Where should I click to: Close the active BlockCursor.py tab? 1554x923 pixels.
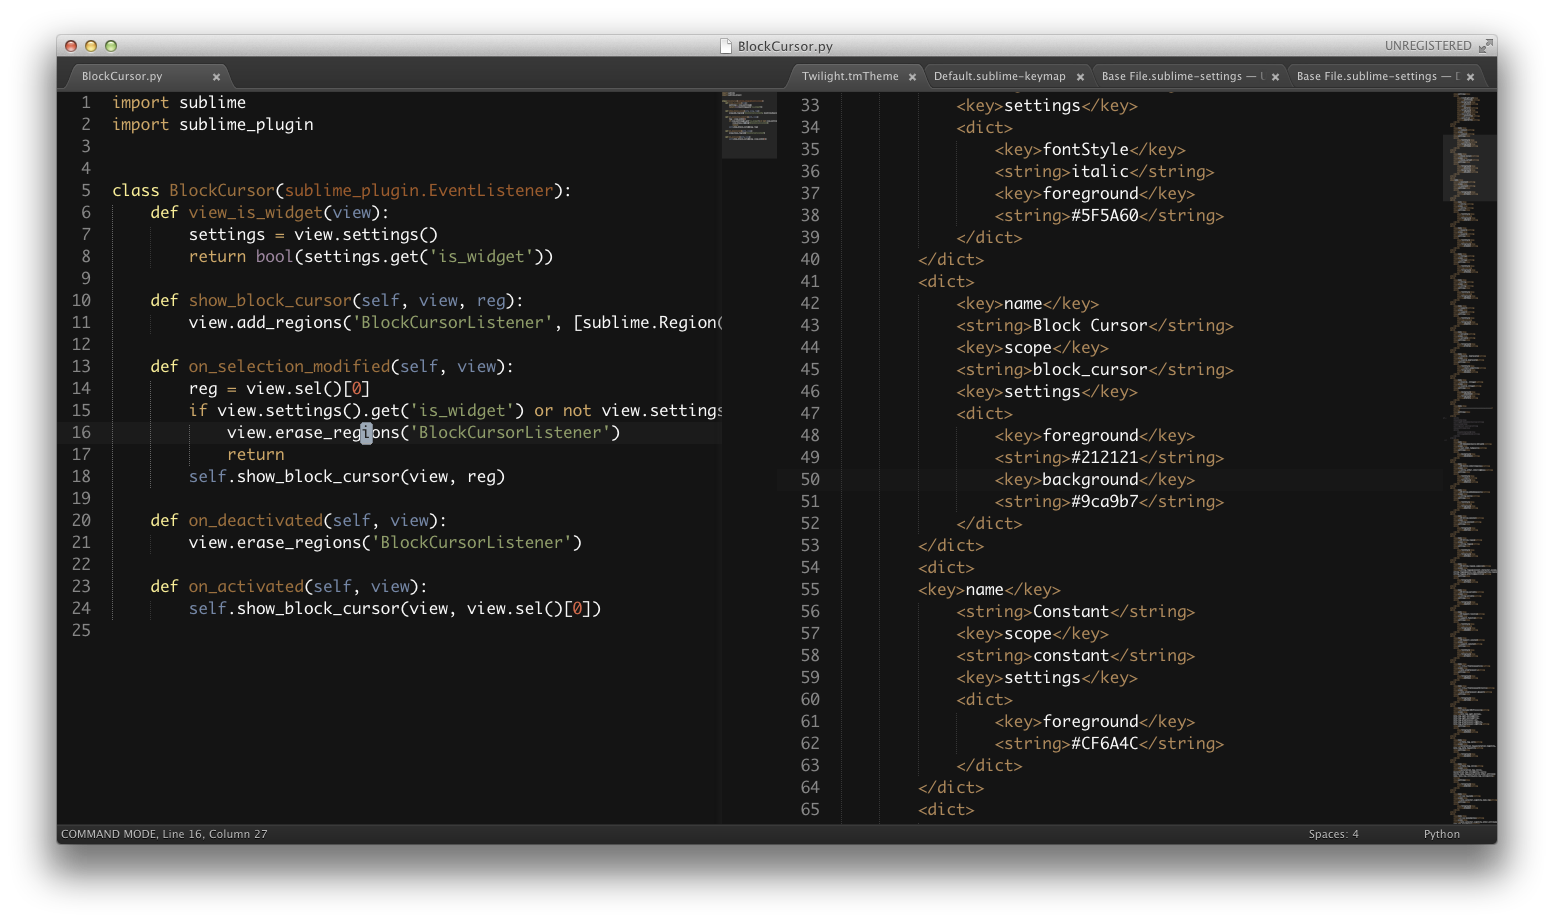click(x=216, y=76)
